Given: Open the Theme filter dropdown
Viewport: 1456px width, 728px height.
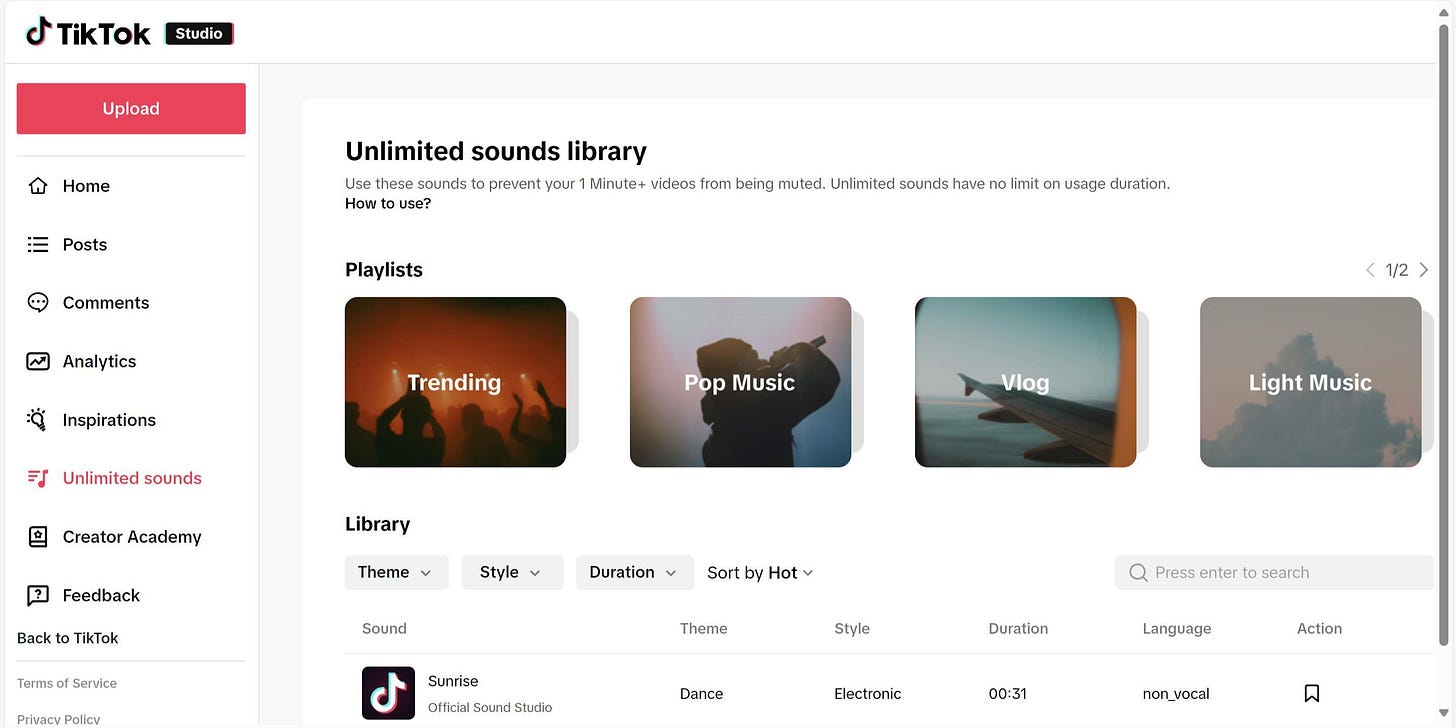Looking at the screenshot, I should pos(396,572).
